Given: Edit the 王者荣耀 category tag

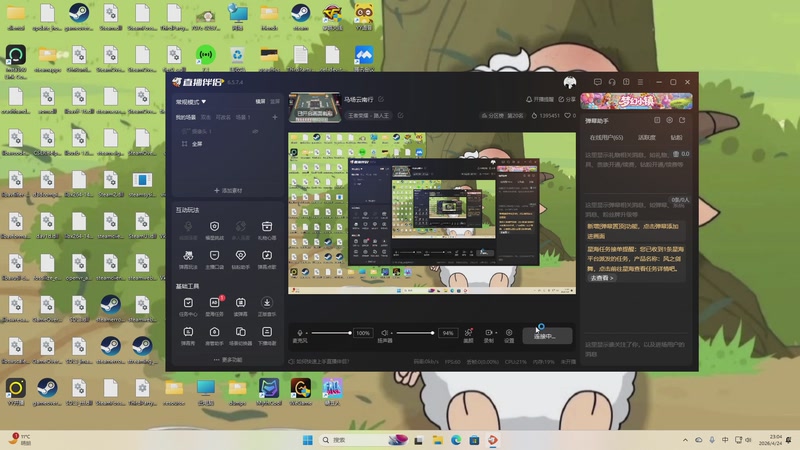Looking at the screenshot, I should pos(401,115).
